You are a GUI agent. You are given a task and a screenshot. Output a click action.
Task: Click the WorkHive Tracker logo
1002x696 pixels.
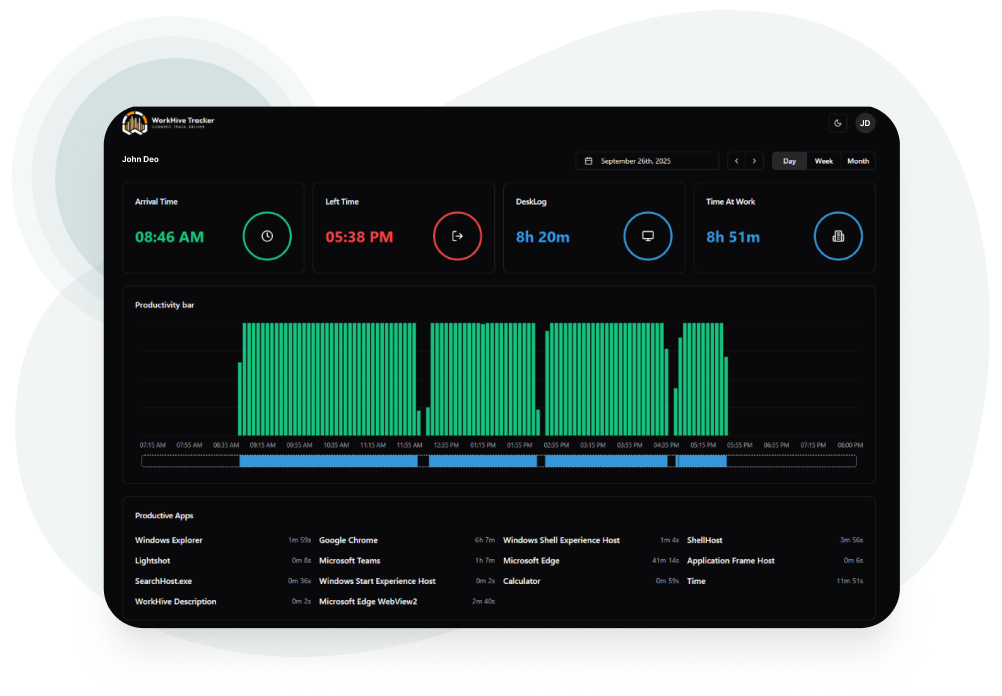[x=167, y=123]
